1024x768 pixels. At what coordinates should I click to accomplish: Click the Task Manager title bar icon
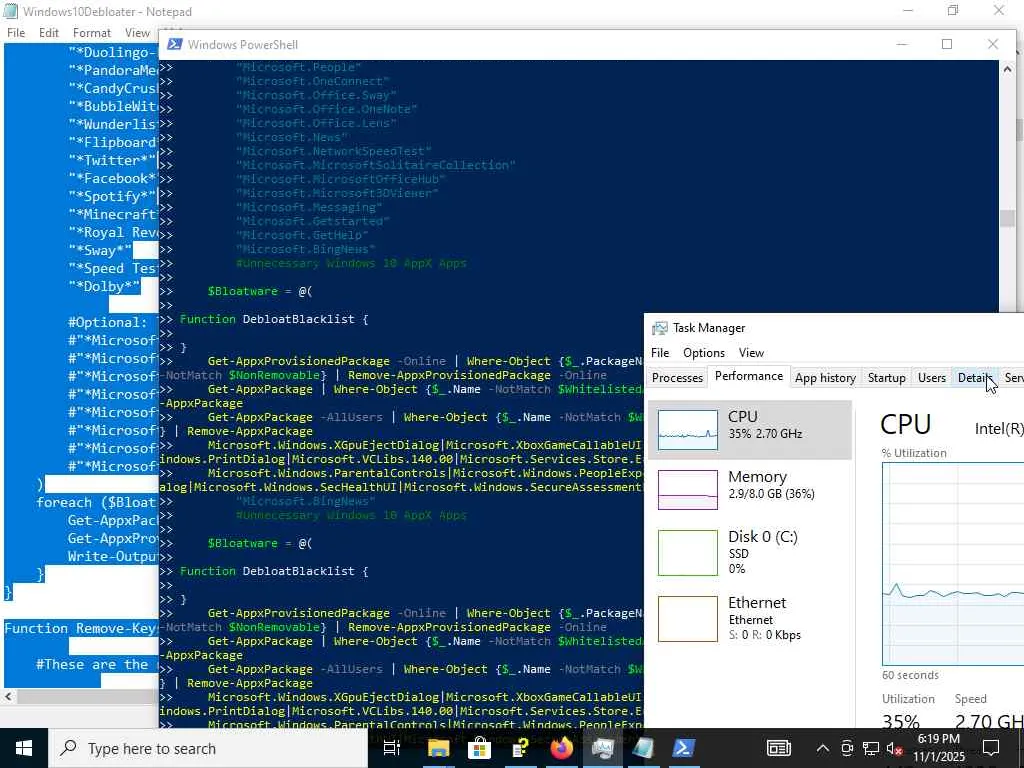(660, 328)
